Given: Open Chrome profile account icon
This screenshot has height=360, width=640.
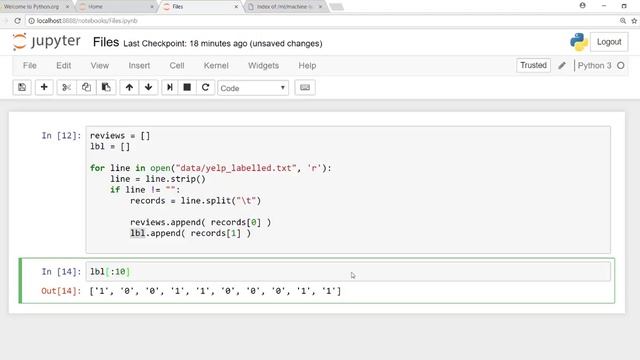Looking at the screenshot, I should pos(582,6).
